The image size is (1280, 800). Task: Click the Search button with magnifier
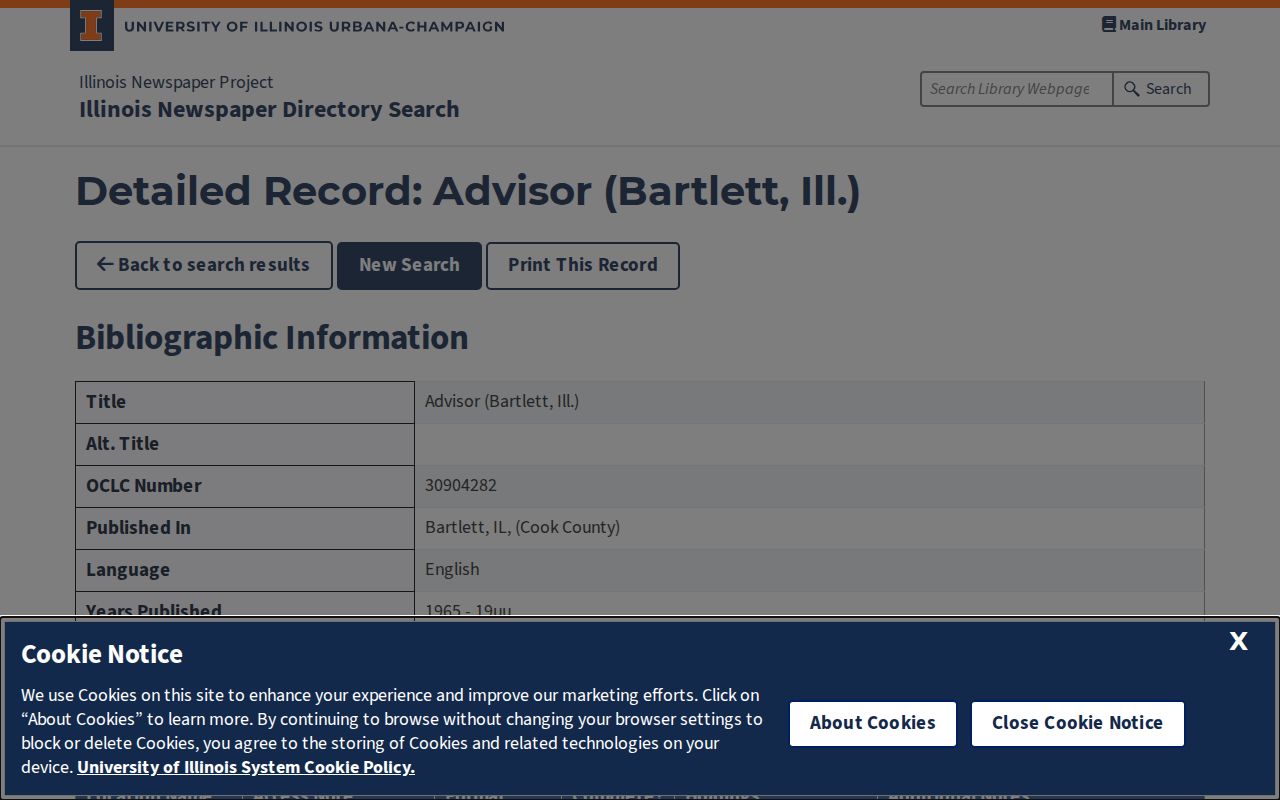(x=1160, y=89)
